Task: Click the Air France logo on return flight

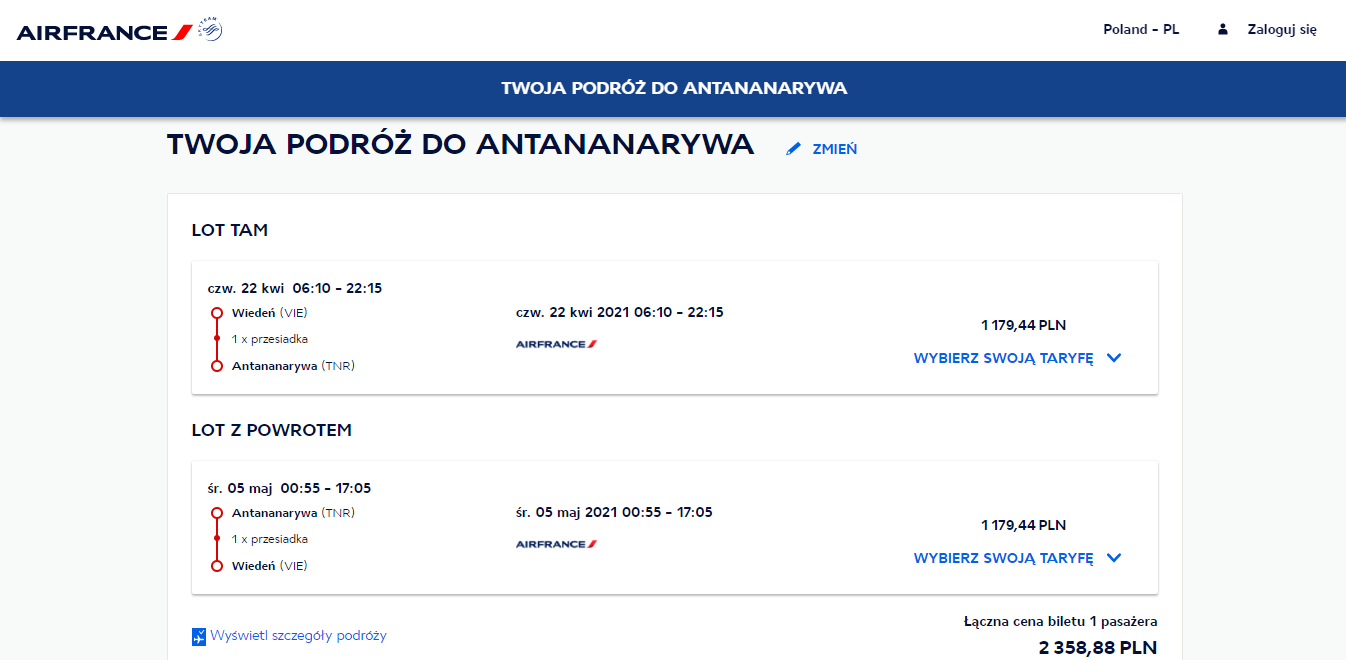Action: click(x=556, y=544)
